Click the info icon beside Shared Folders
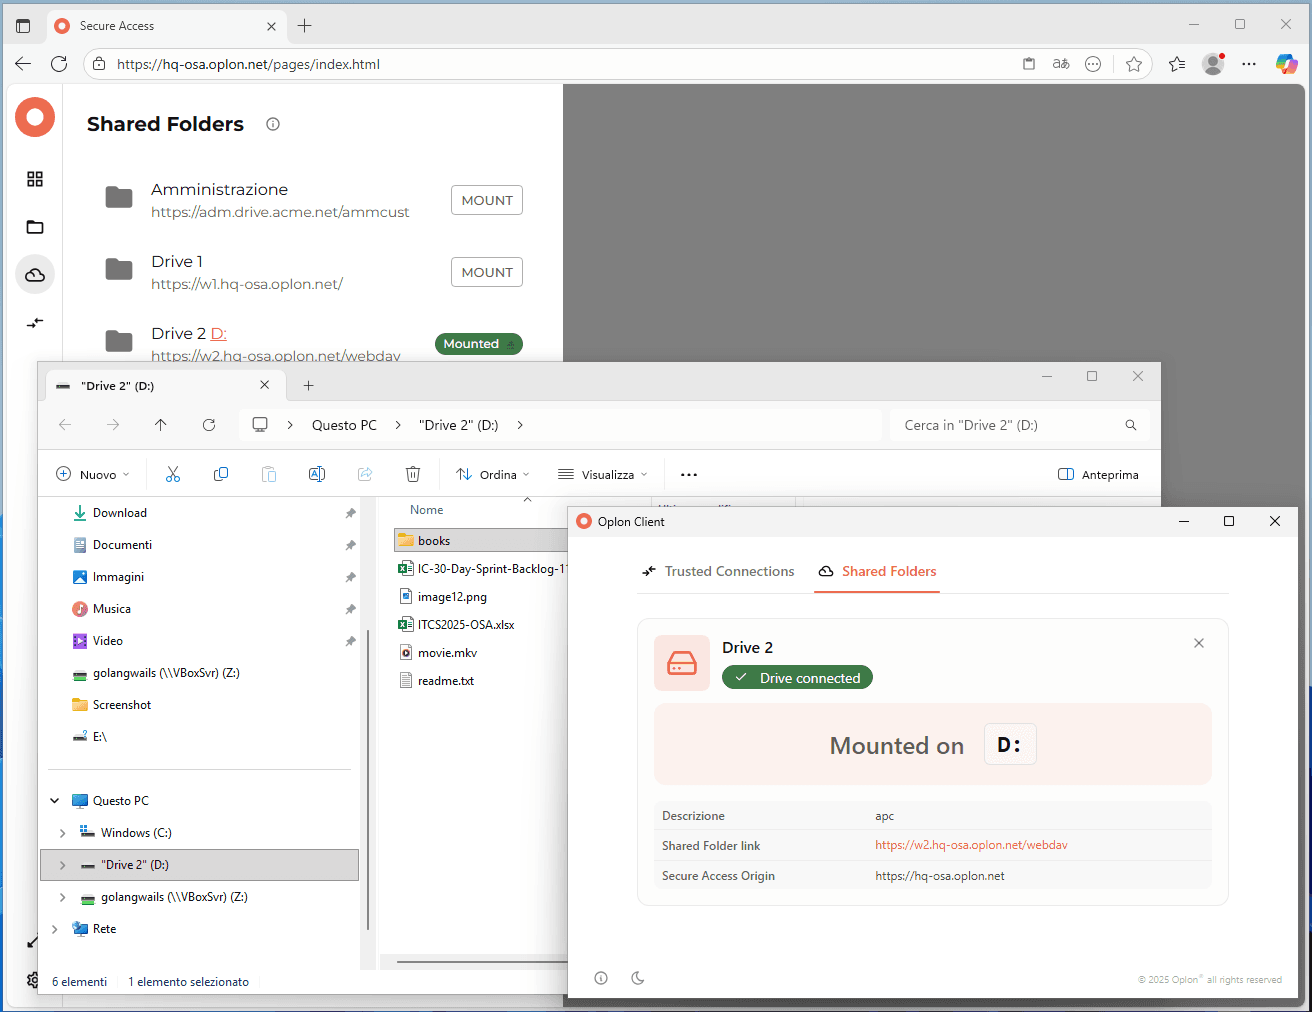This screenshot has width=1312, height=1012. 273,124
